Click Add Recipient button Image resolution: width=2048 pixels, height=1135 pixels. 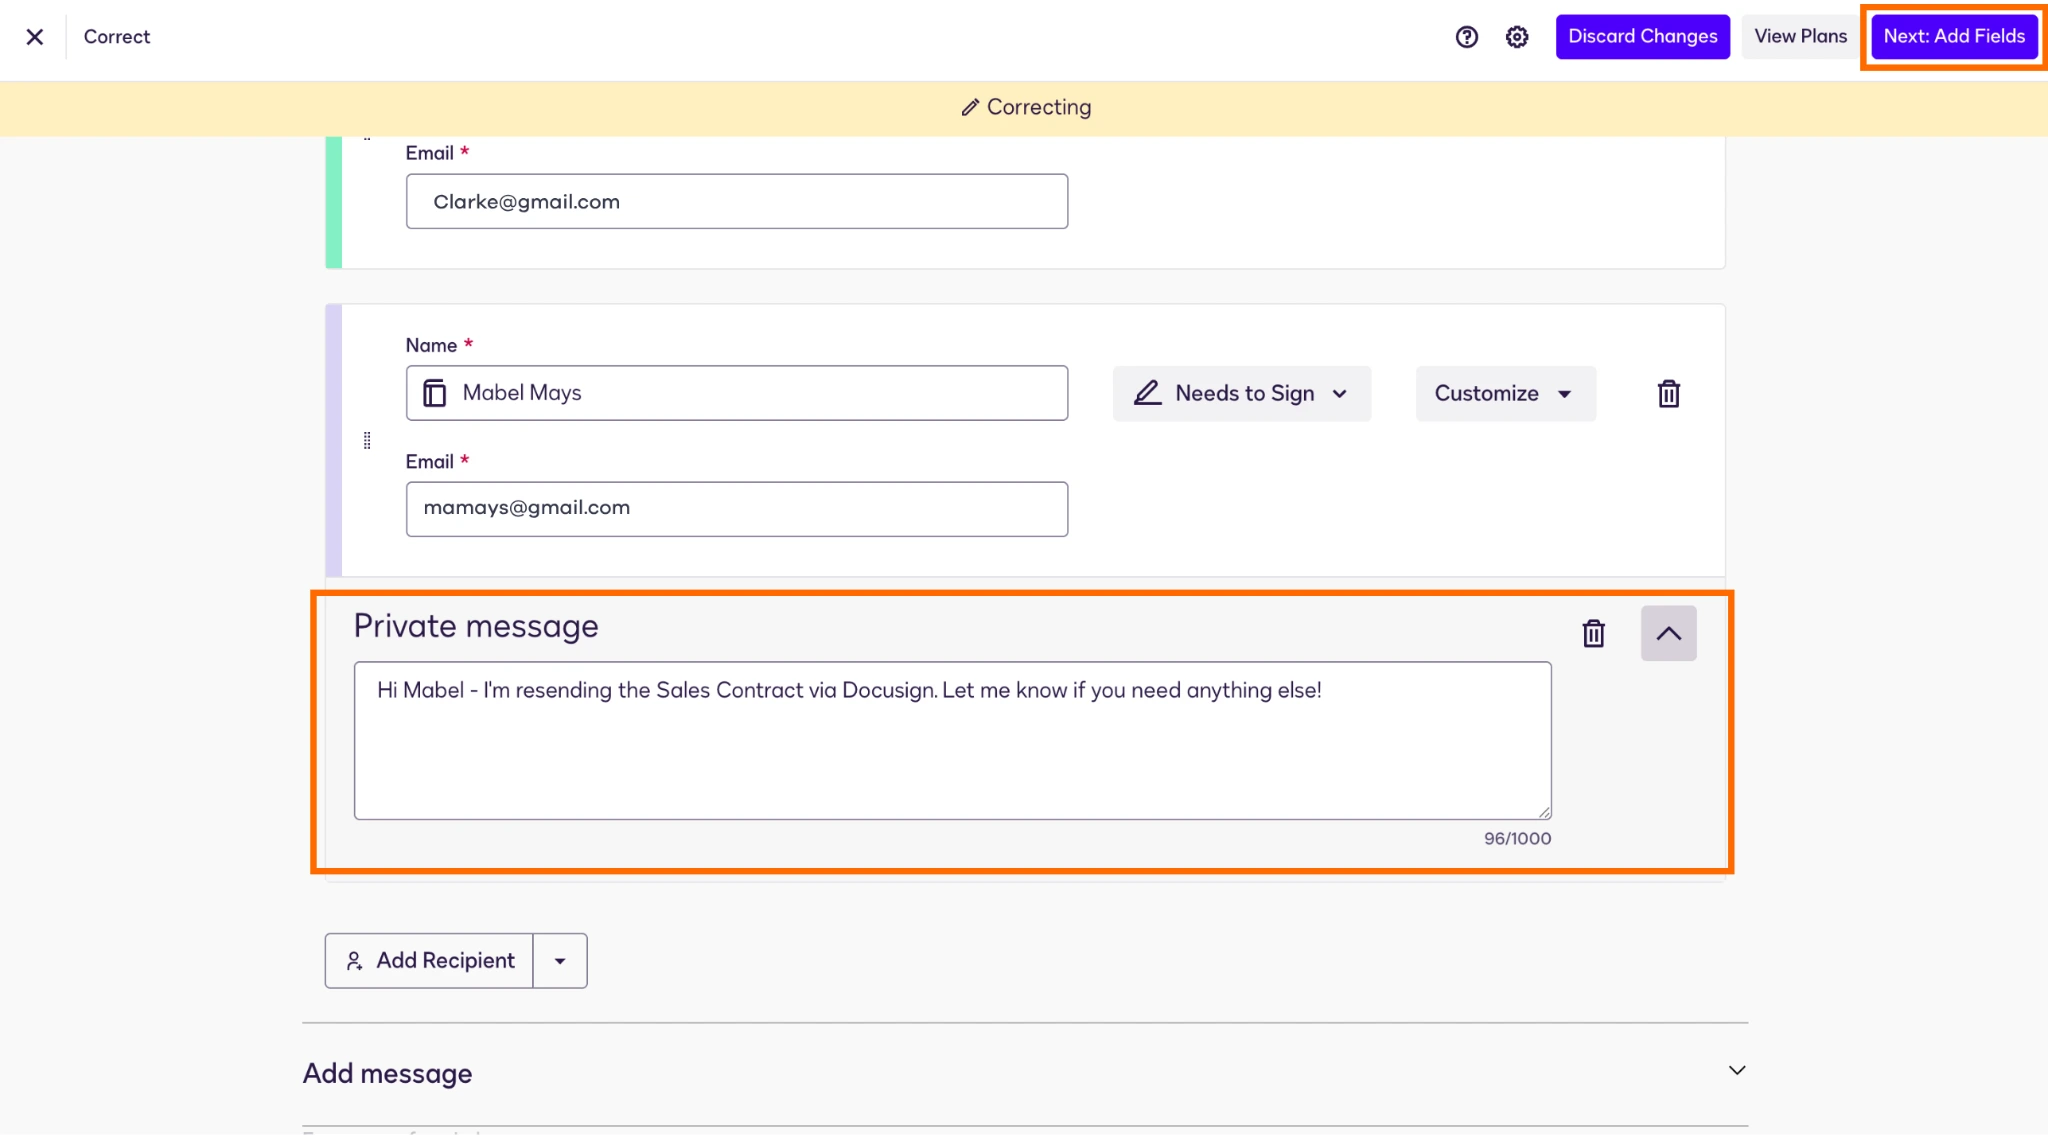[x=429, y=960]
